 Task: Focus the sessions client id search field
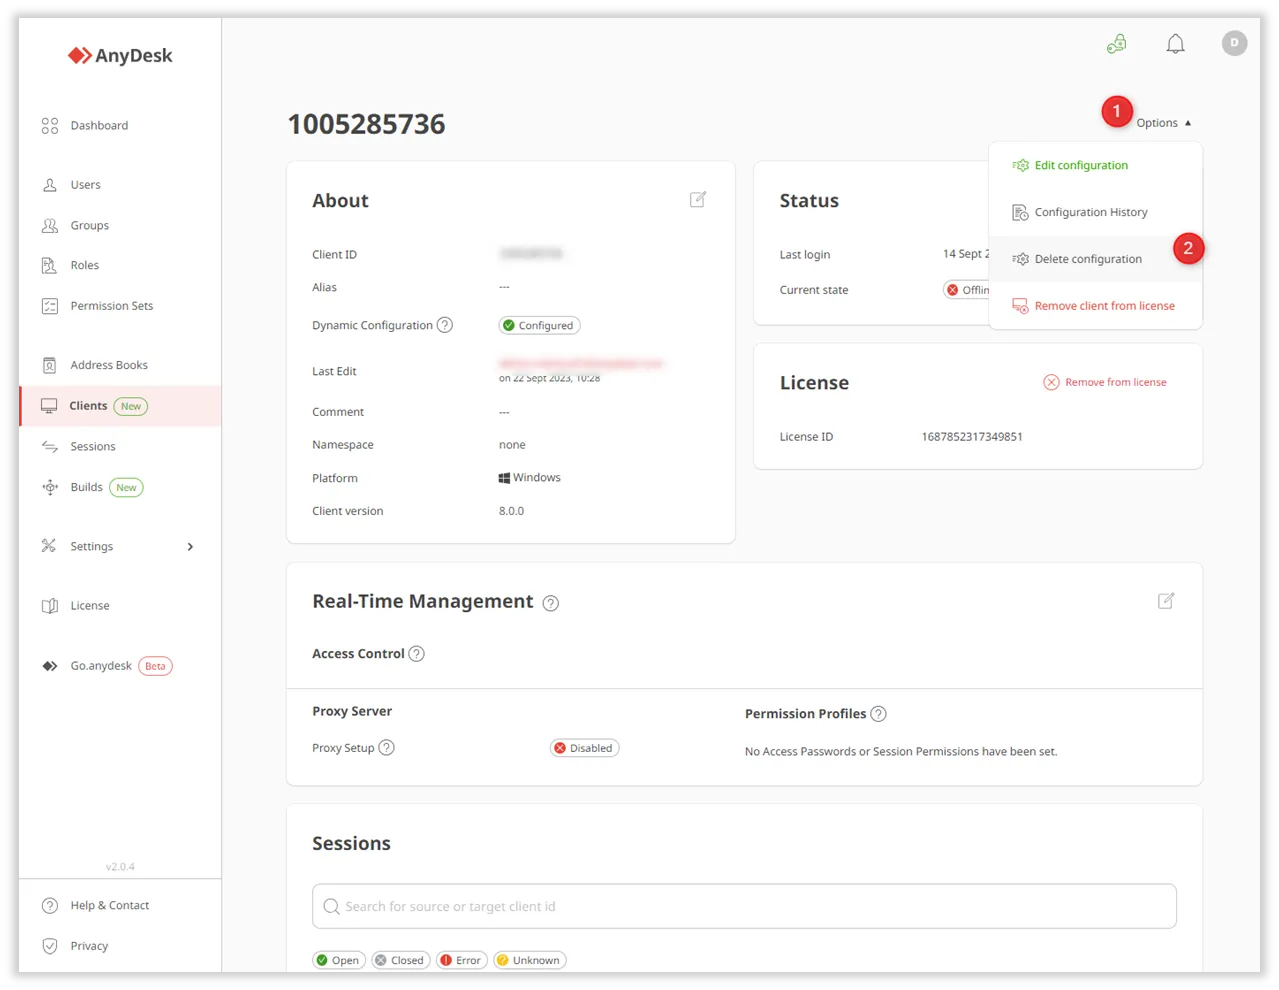(744, 906)
